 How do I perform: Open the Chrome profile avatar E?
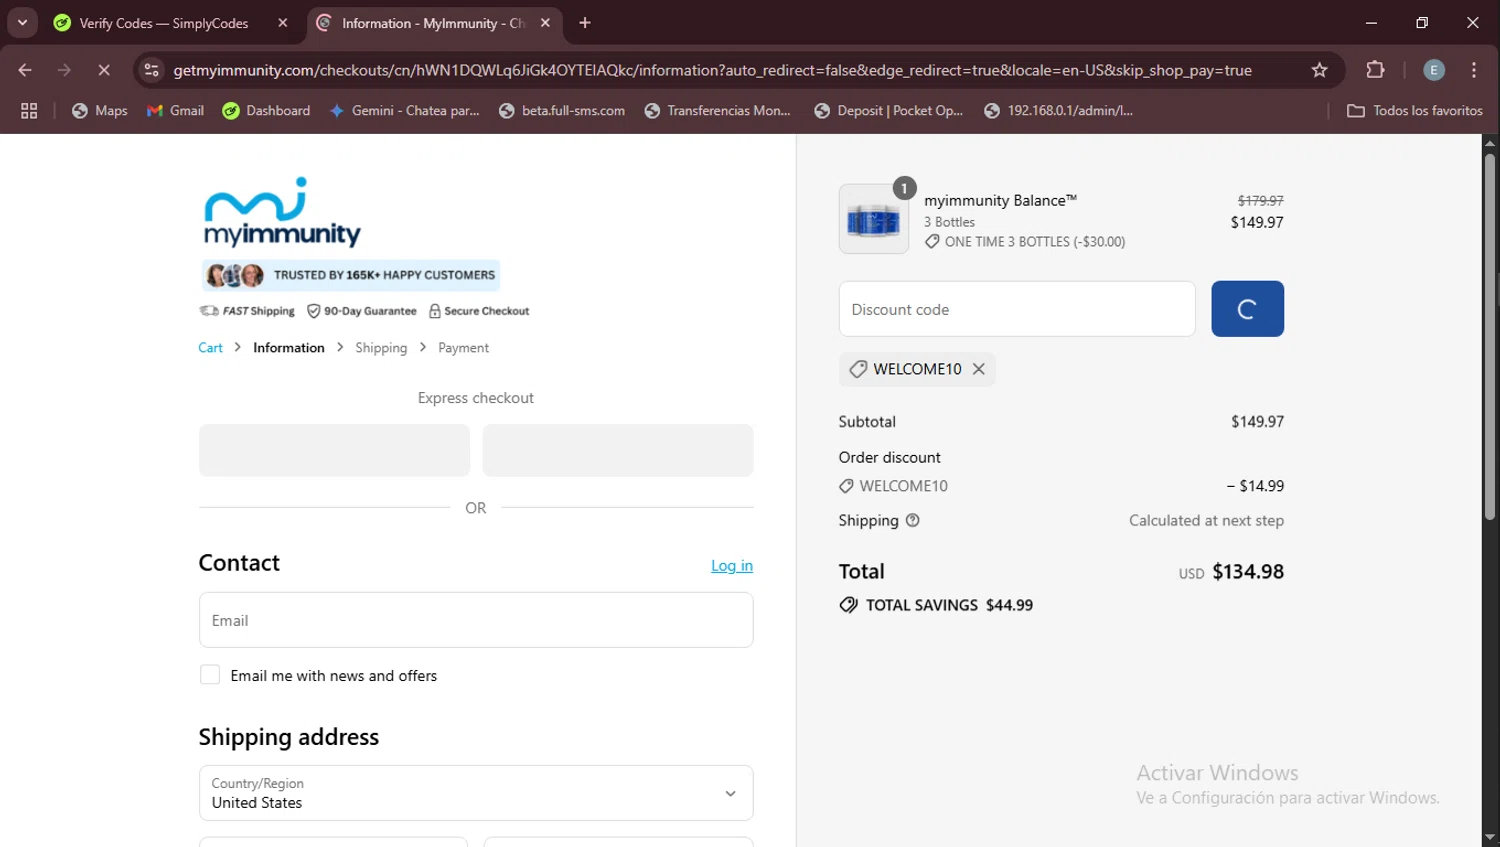coord(1434,70)
